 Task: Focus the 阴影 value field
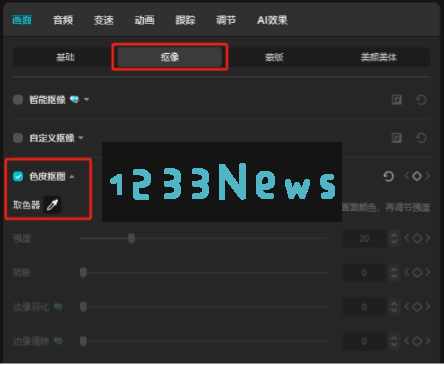tap(364, 273)
